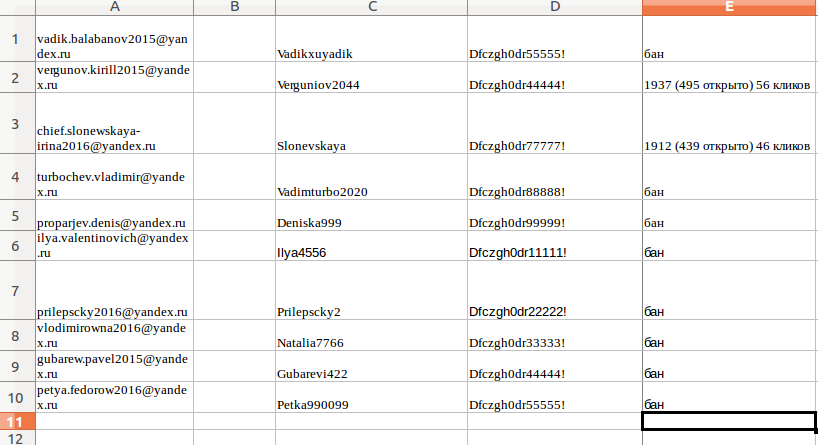Screen dimensions: 818x445
Task: Select the Slonevskaya cell
Action: click(371, 123)
